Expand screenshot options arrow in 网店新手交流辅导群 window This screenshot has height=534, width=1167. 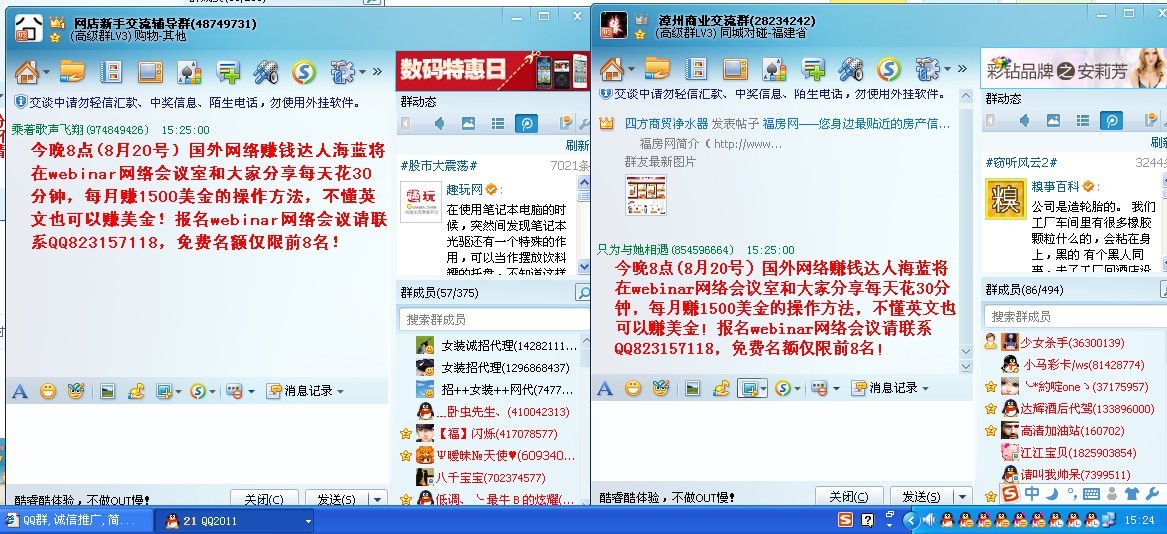(x=178, y=391)
